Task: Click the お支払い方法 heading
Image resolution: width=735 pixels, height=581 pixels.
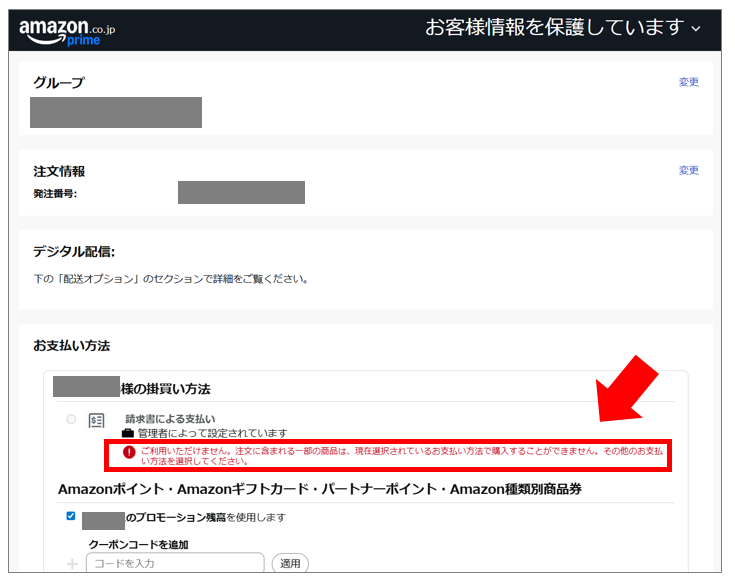Action: coord(71,346)
